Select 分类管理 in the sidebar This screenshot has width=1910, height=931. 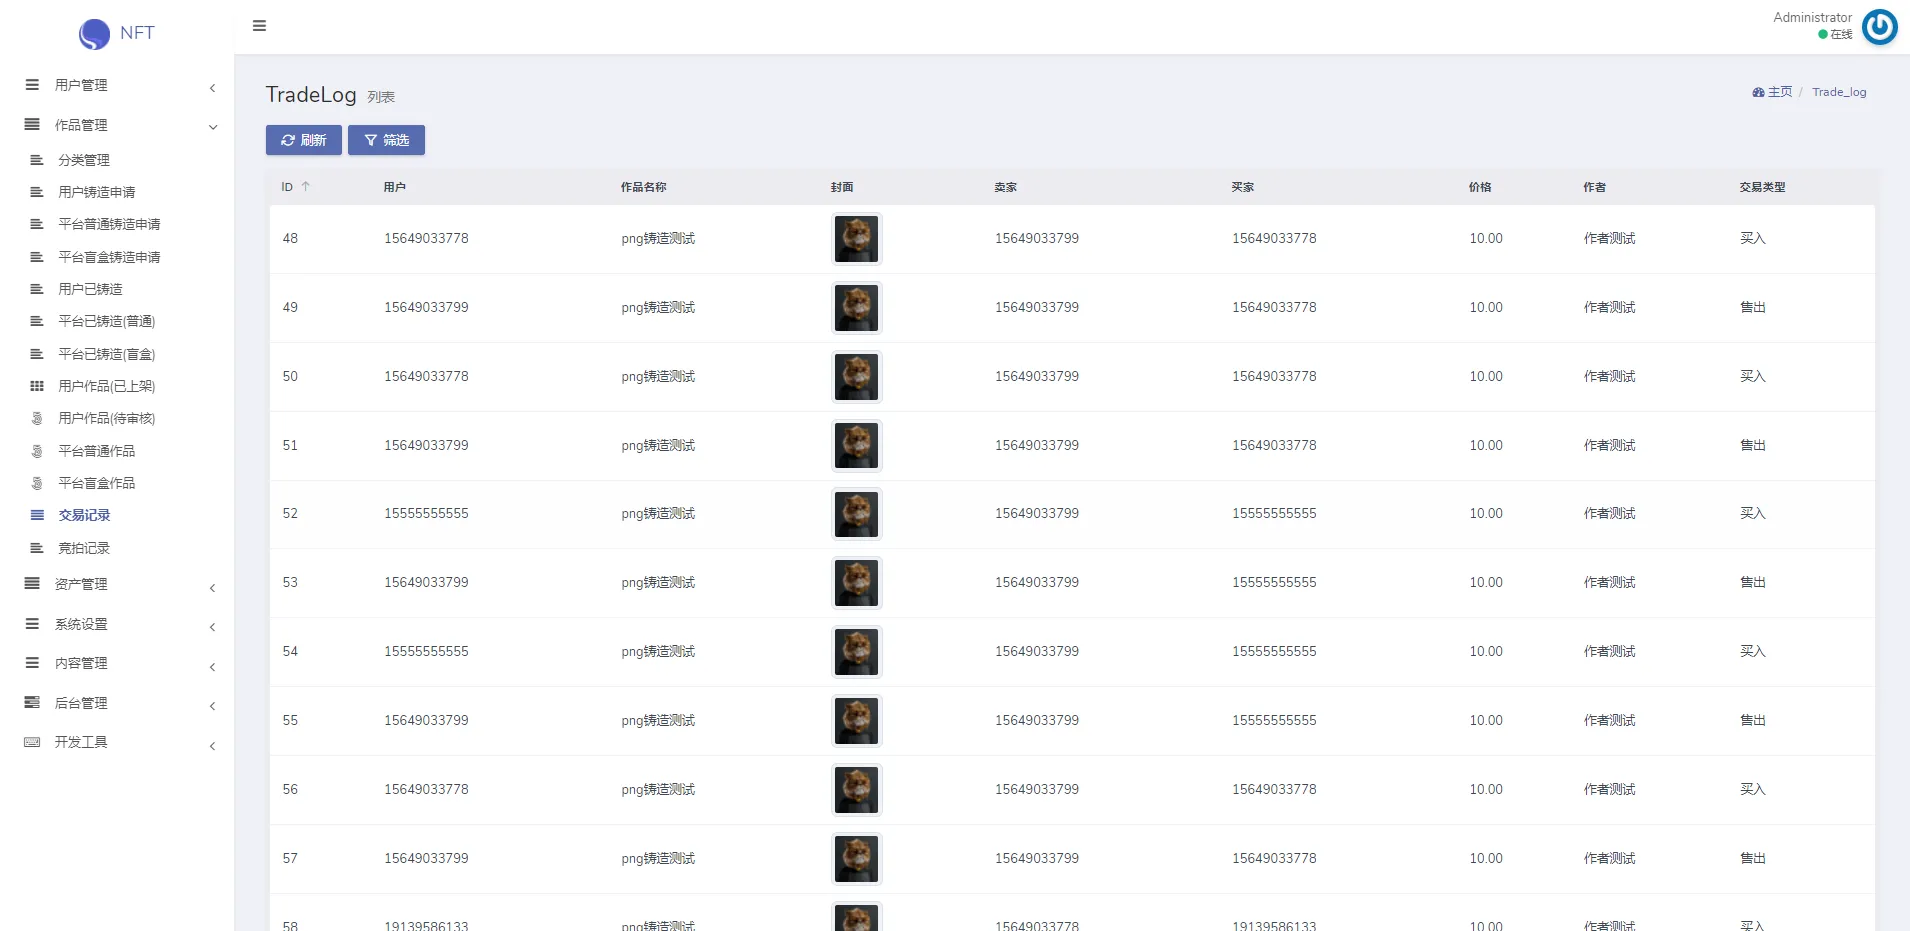(84, 160)
